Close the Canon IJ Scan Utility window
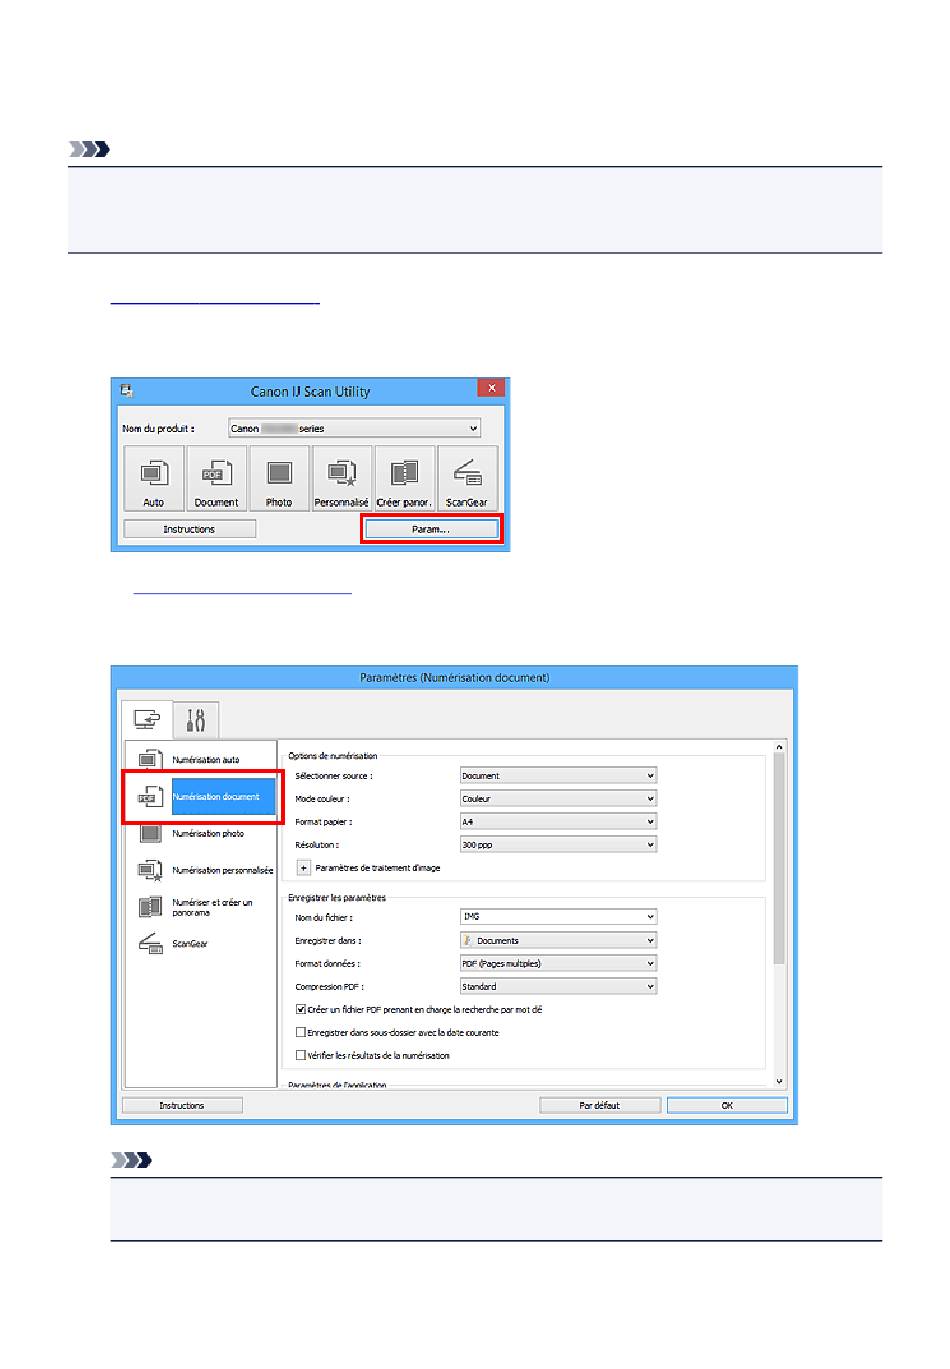This screenshot has height=1369, width=950. (490, 388)
